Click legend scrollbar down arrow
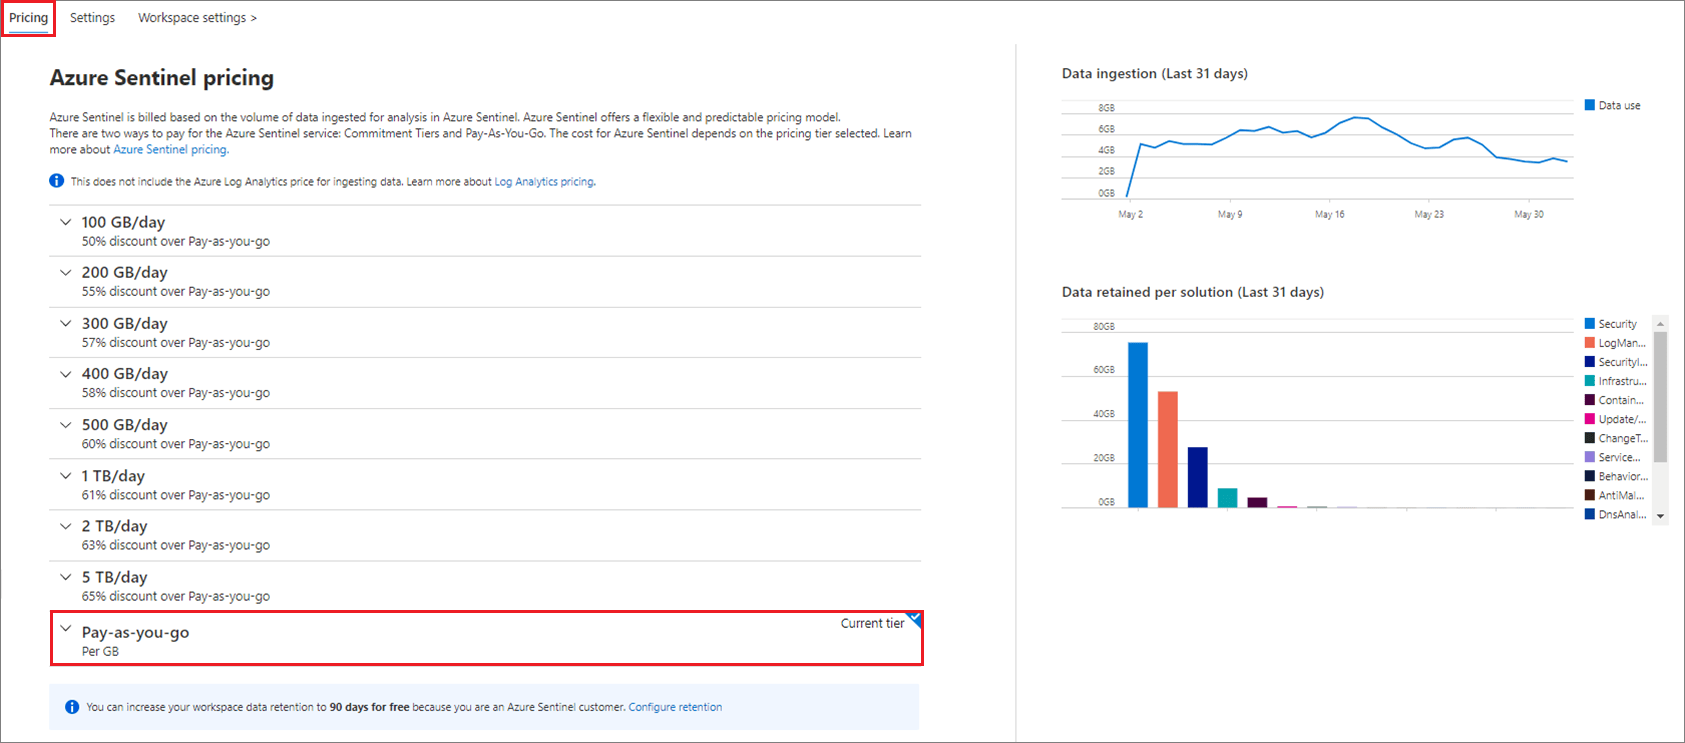Screen dimensions: 1685x743 1661,517
